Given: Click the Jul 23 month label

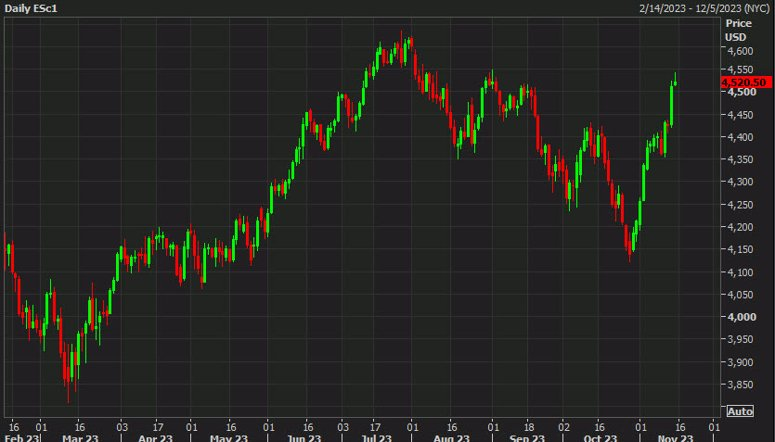Looking at the screenshot, I should 376,438.
